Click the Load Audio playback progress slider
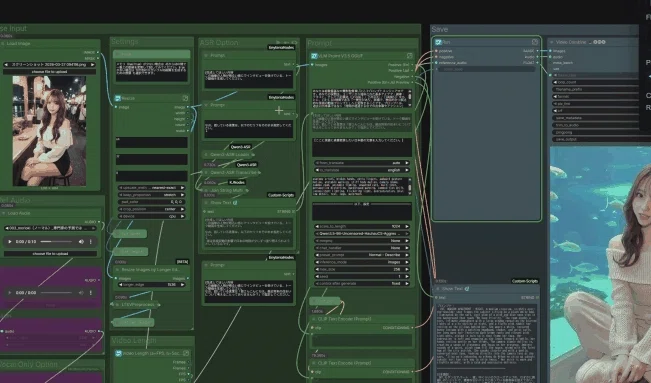The height and width of the screenshot is (383, 651). tap(56, 241)
